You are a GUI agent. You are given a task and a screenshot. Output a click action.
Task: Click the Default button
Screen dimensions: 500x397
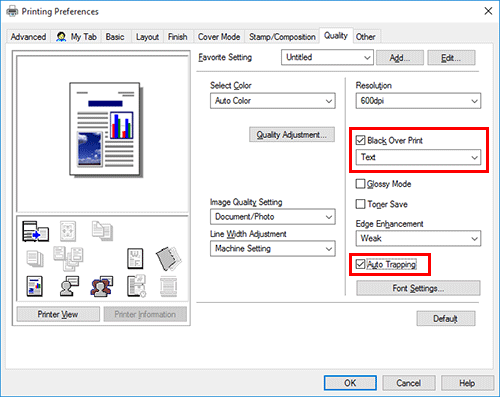446,319
